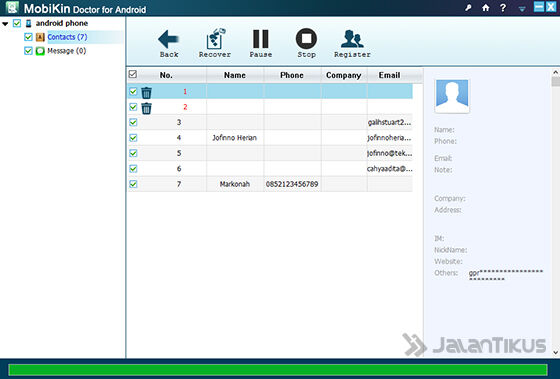560x379 pixels.
Task: Uncheck the checkbox for Markonah row
Action: click(133, 184)
